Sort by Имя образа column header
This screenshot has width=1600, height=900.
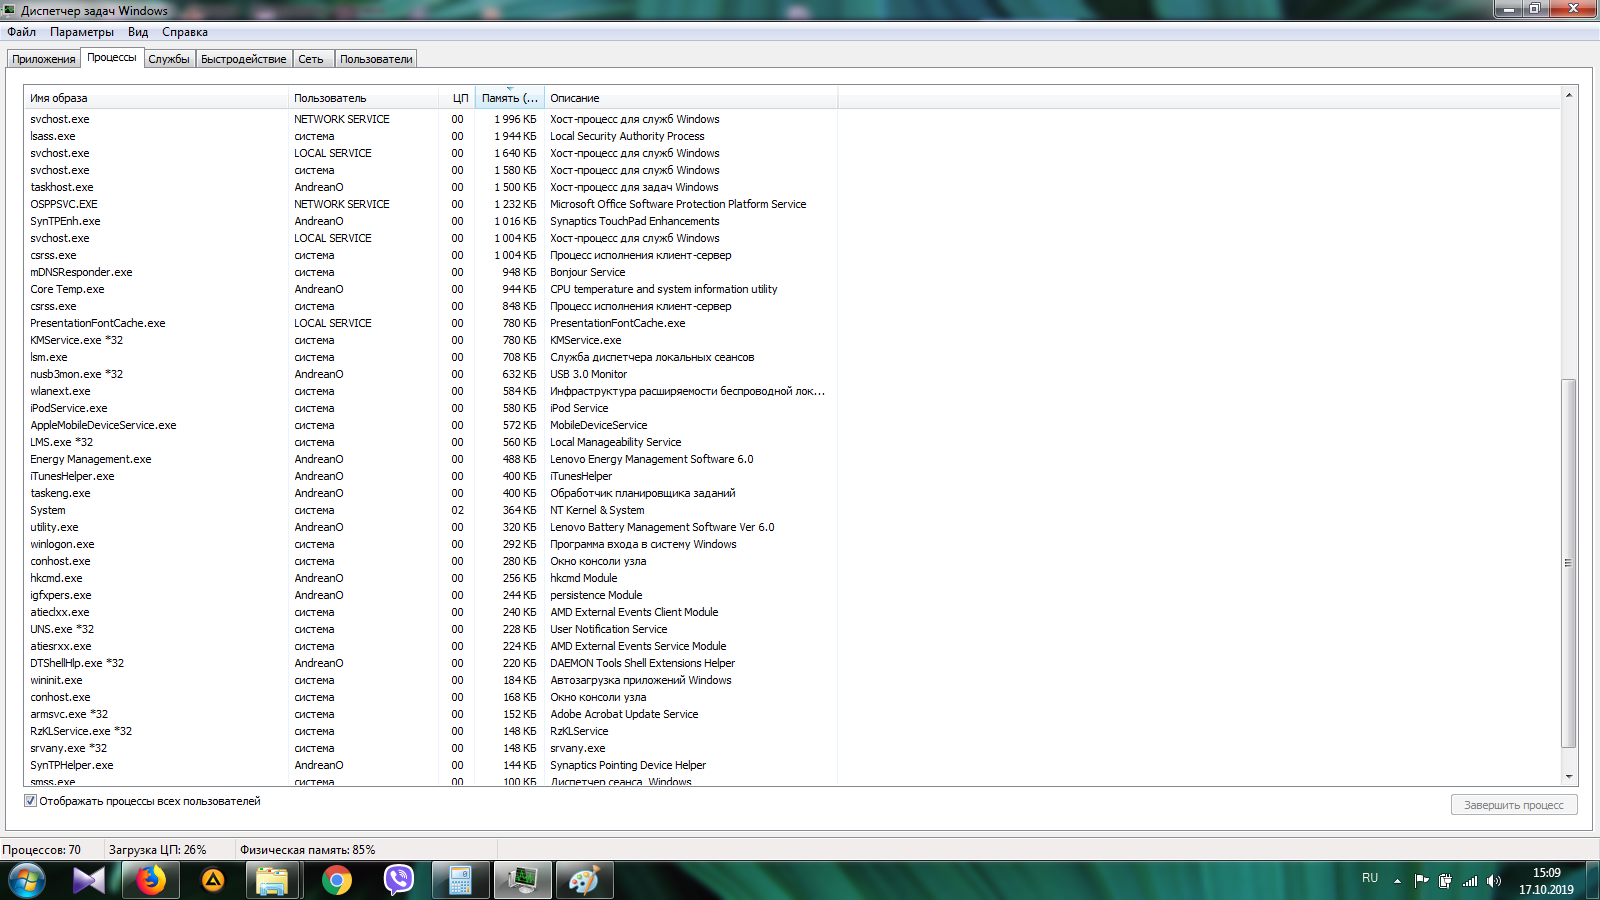(x=156, y=98)
